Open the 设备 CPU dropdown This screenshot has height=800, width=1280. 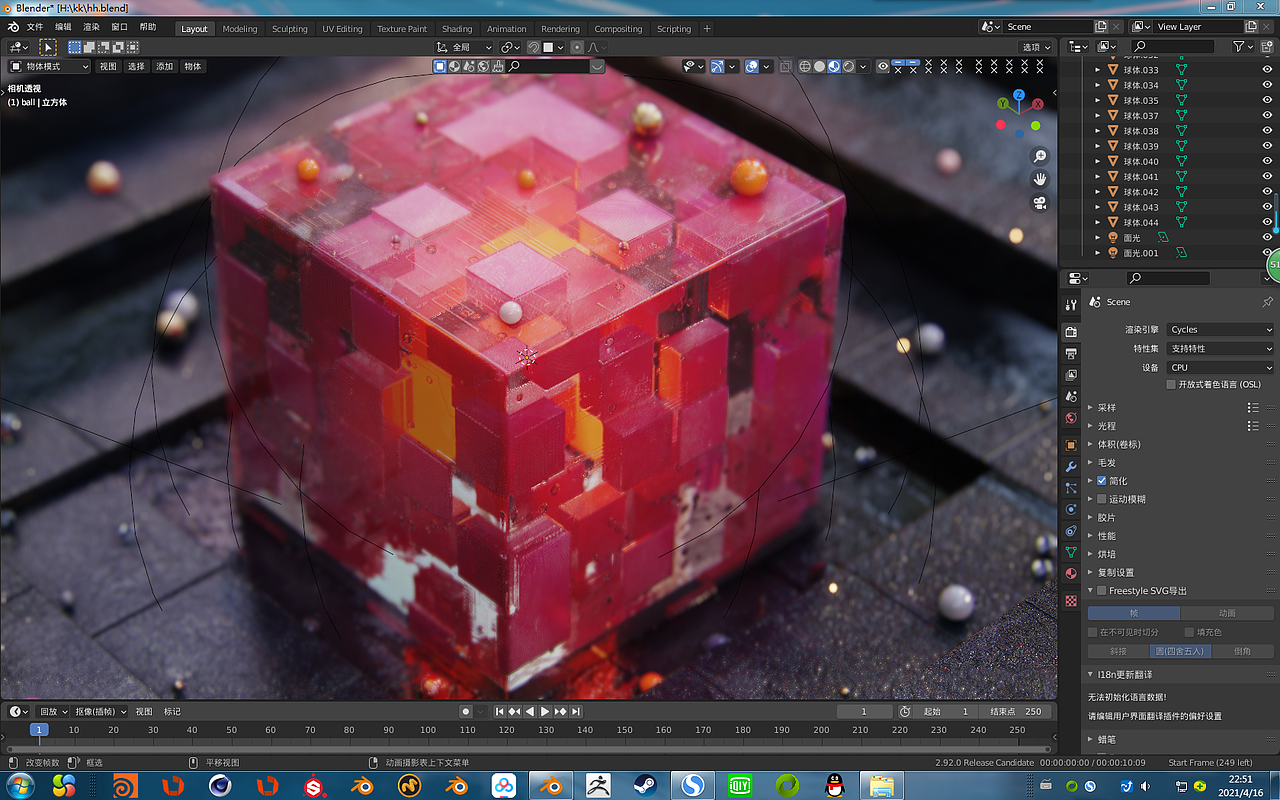click(x=1220, y=366)
